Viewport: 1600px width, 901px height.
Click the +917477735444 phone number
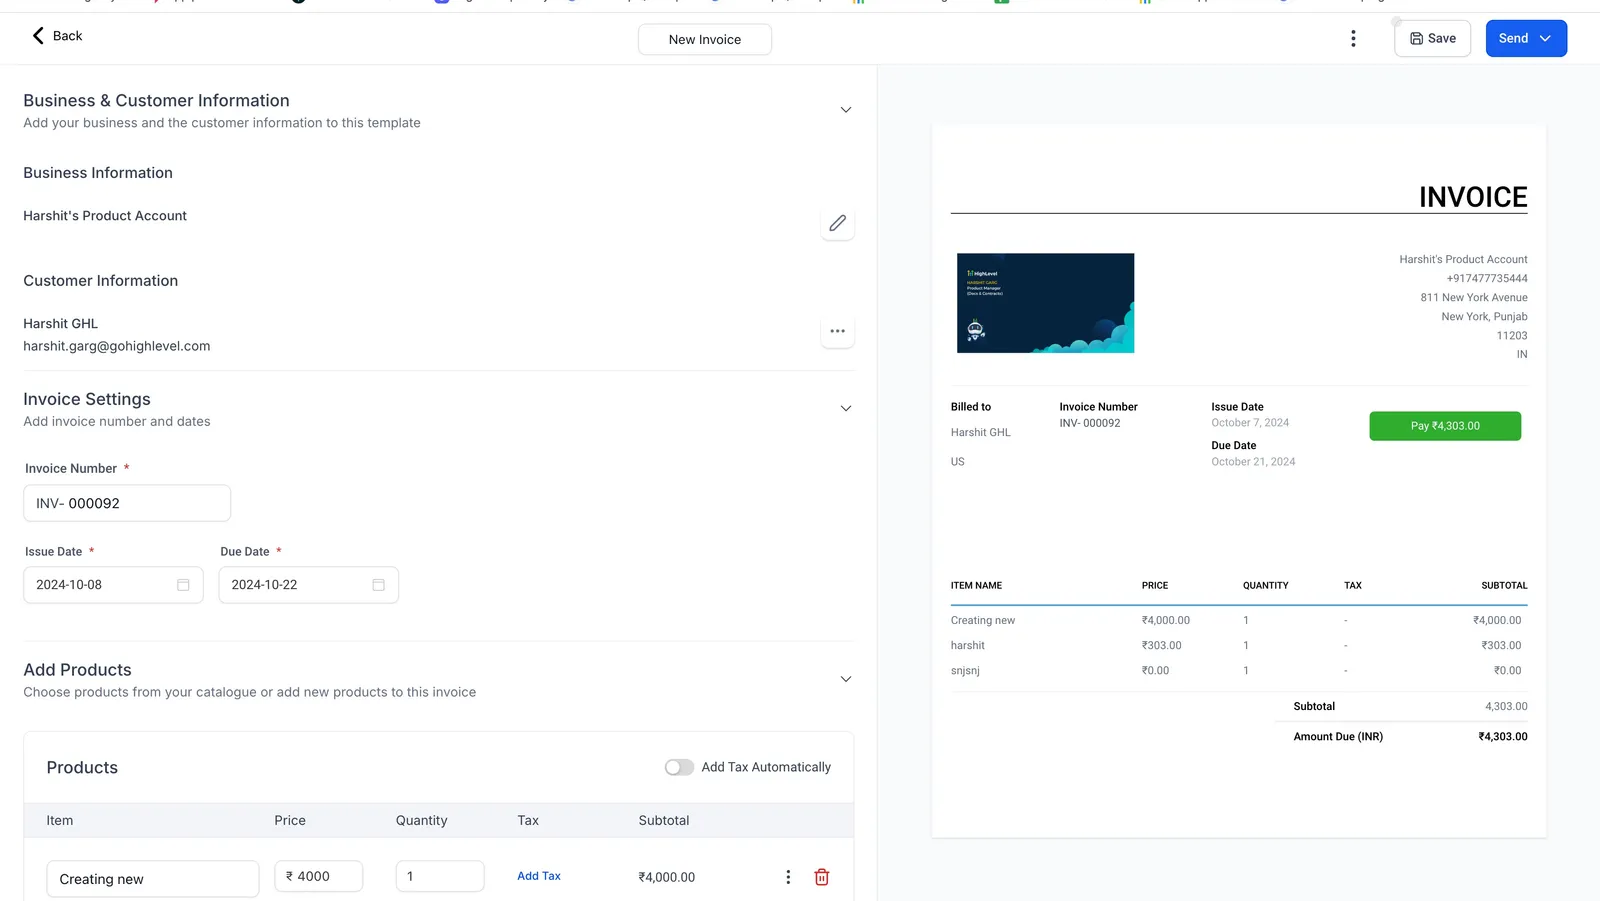1486,278
